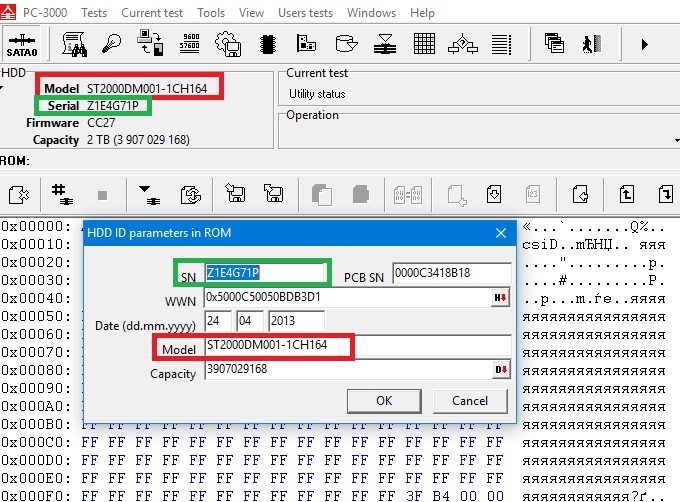
Task: Click the document with down arrow icon
Action: click(x=494, y=194)
